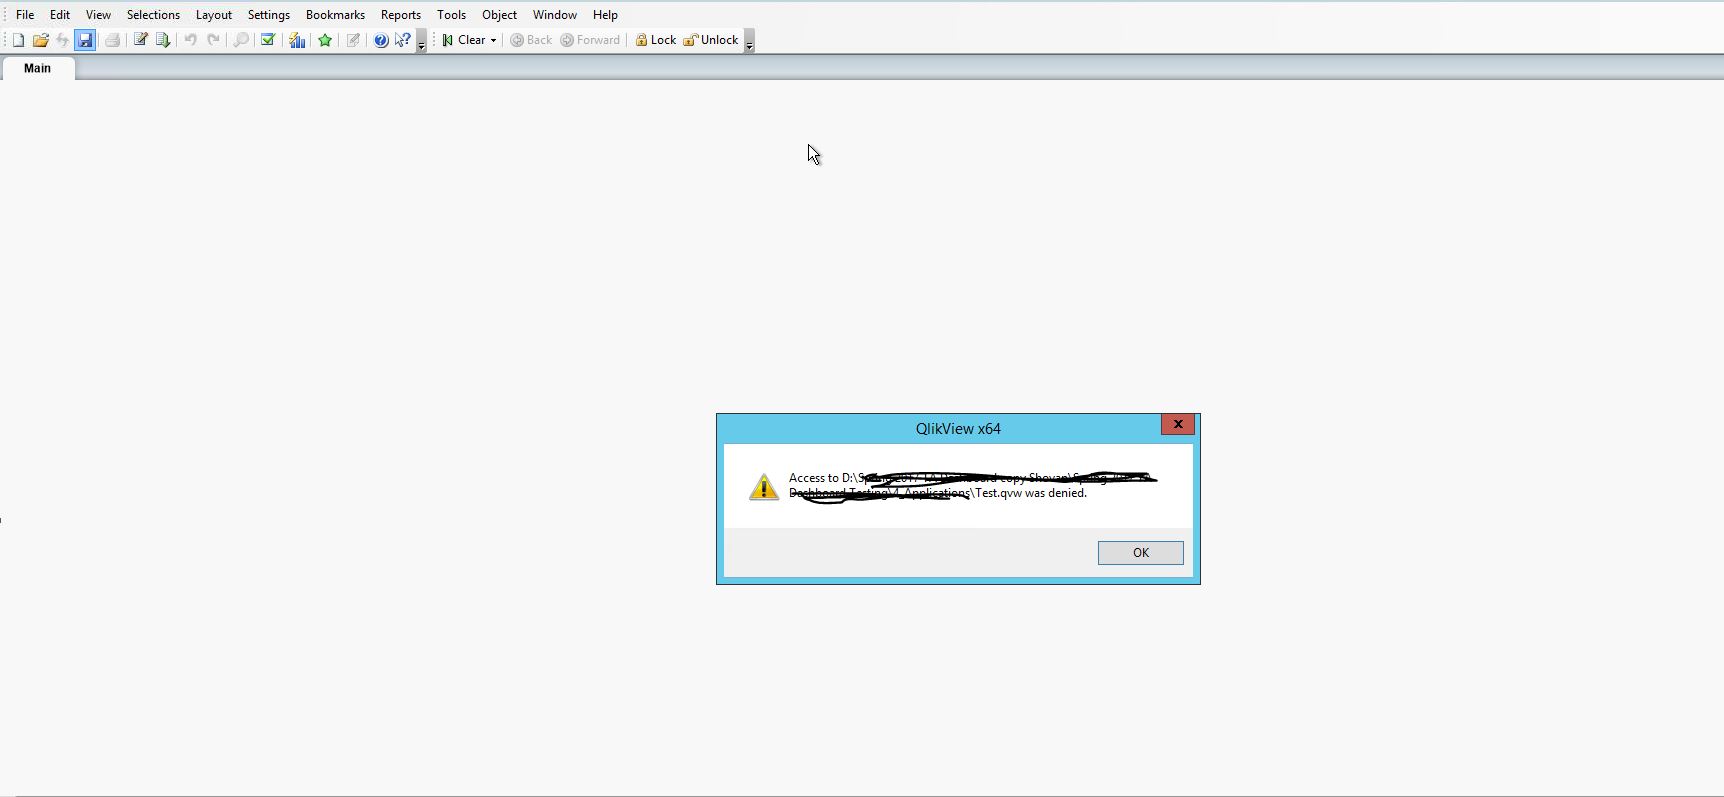Screen dimensions: 1724x797
Task: Open the File menu
Action: tap(25, 15)
